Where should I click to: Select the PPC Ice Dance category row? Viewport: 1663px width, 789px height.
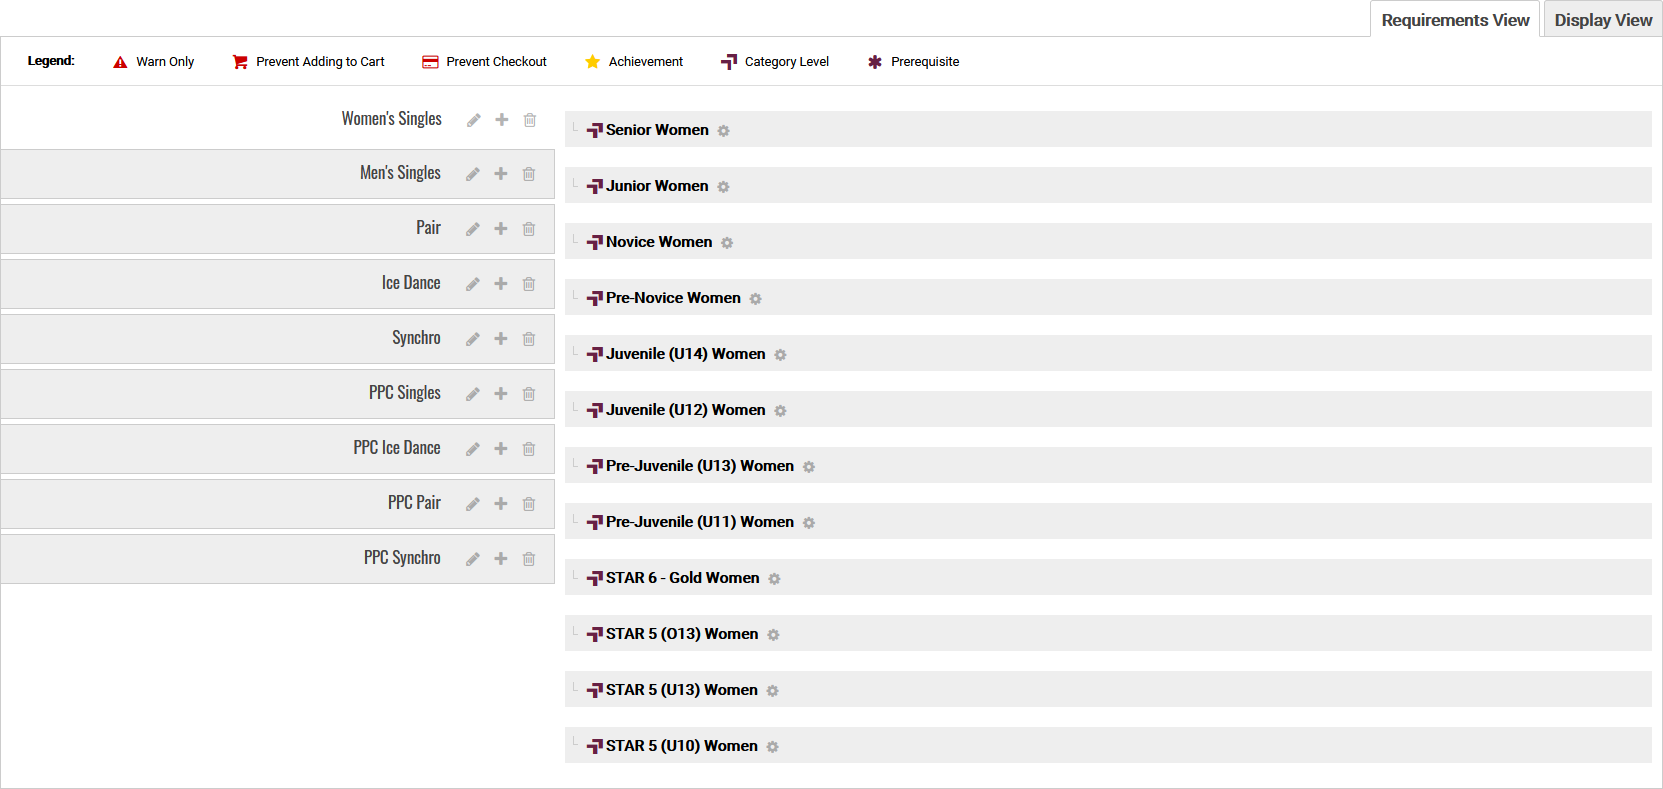[397, 448]
